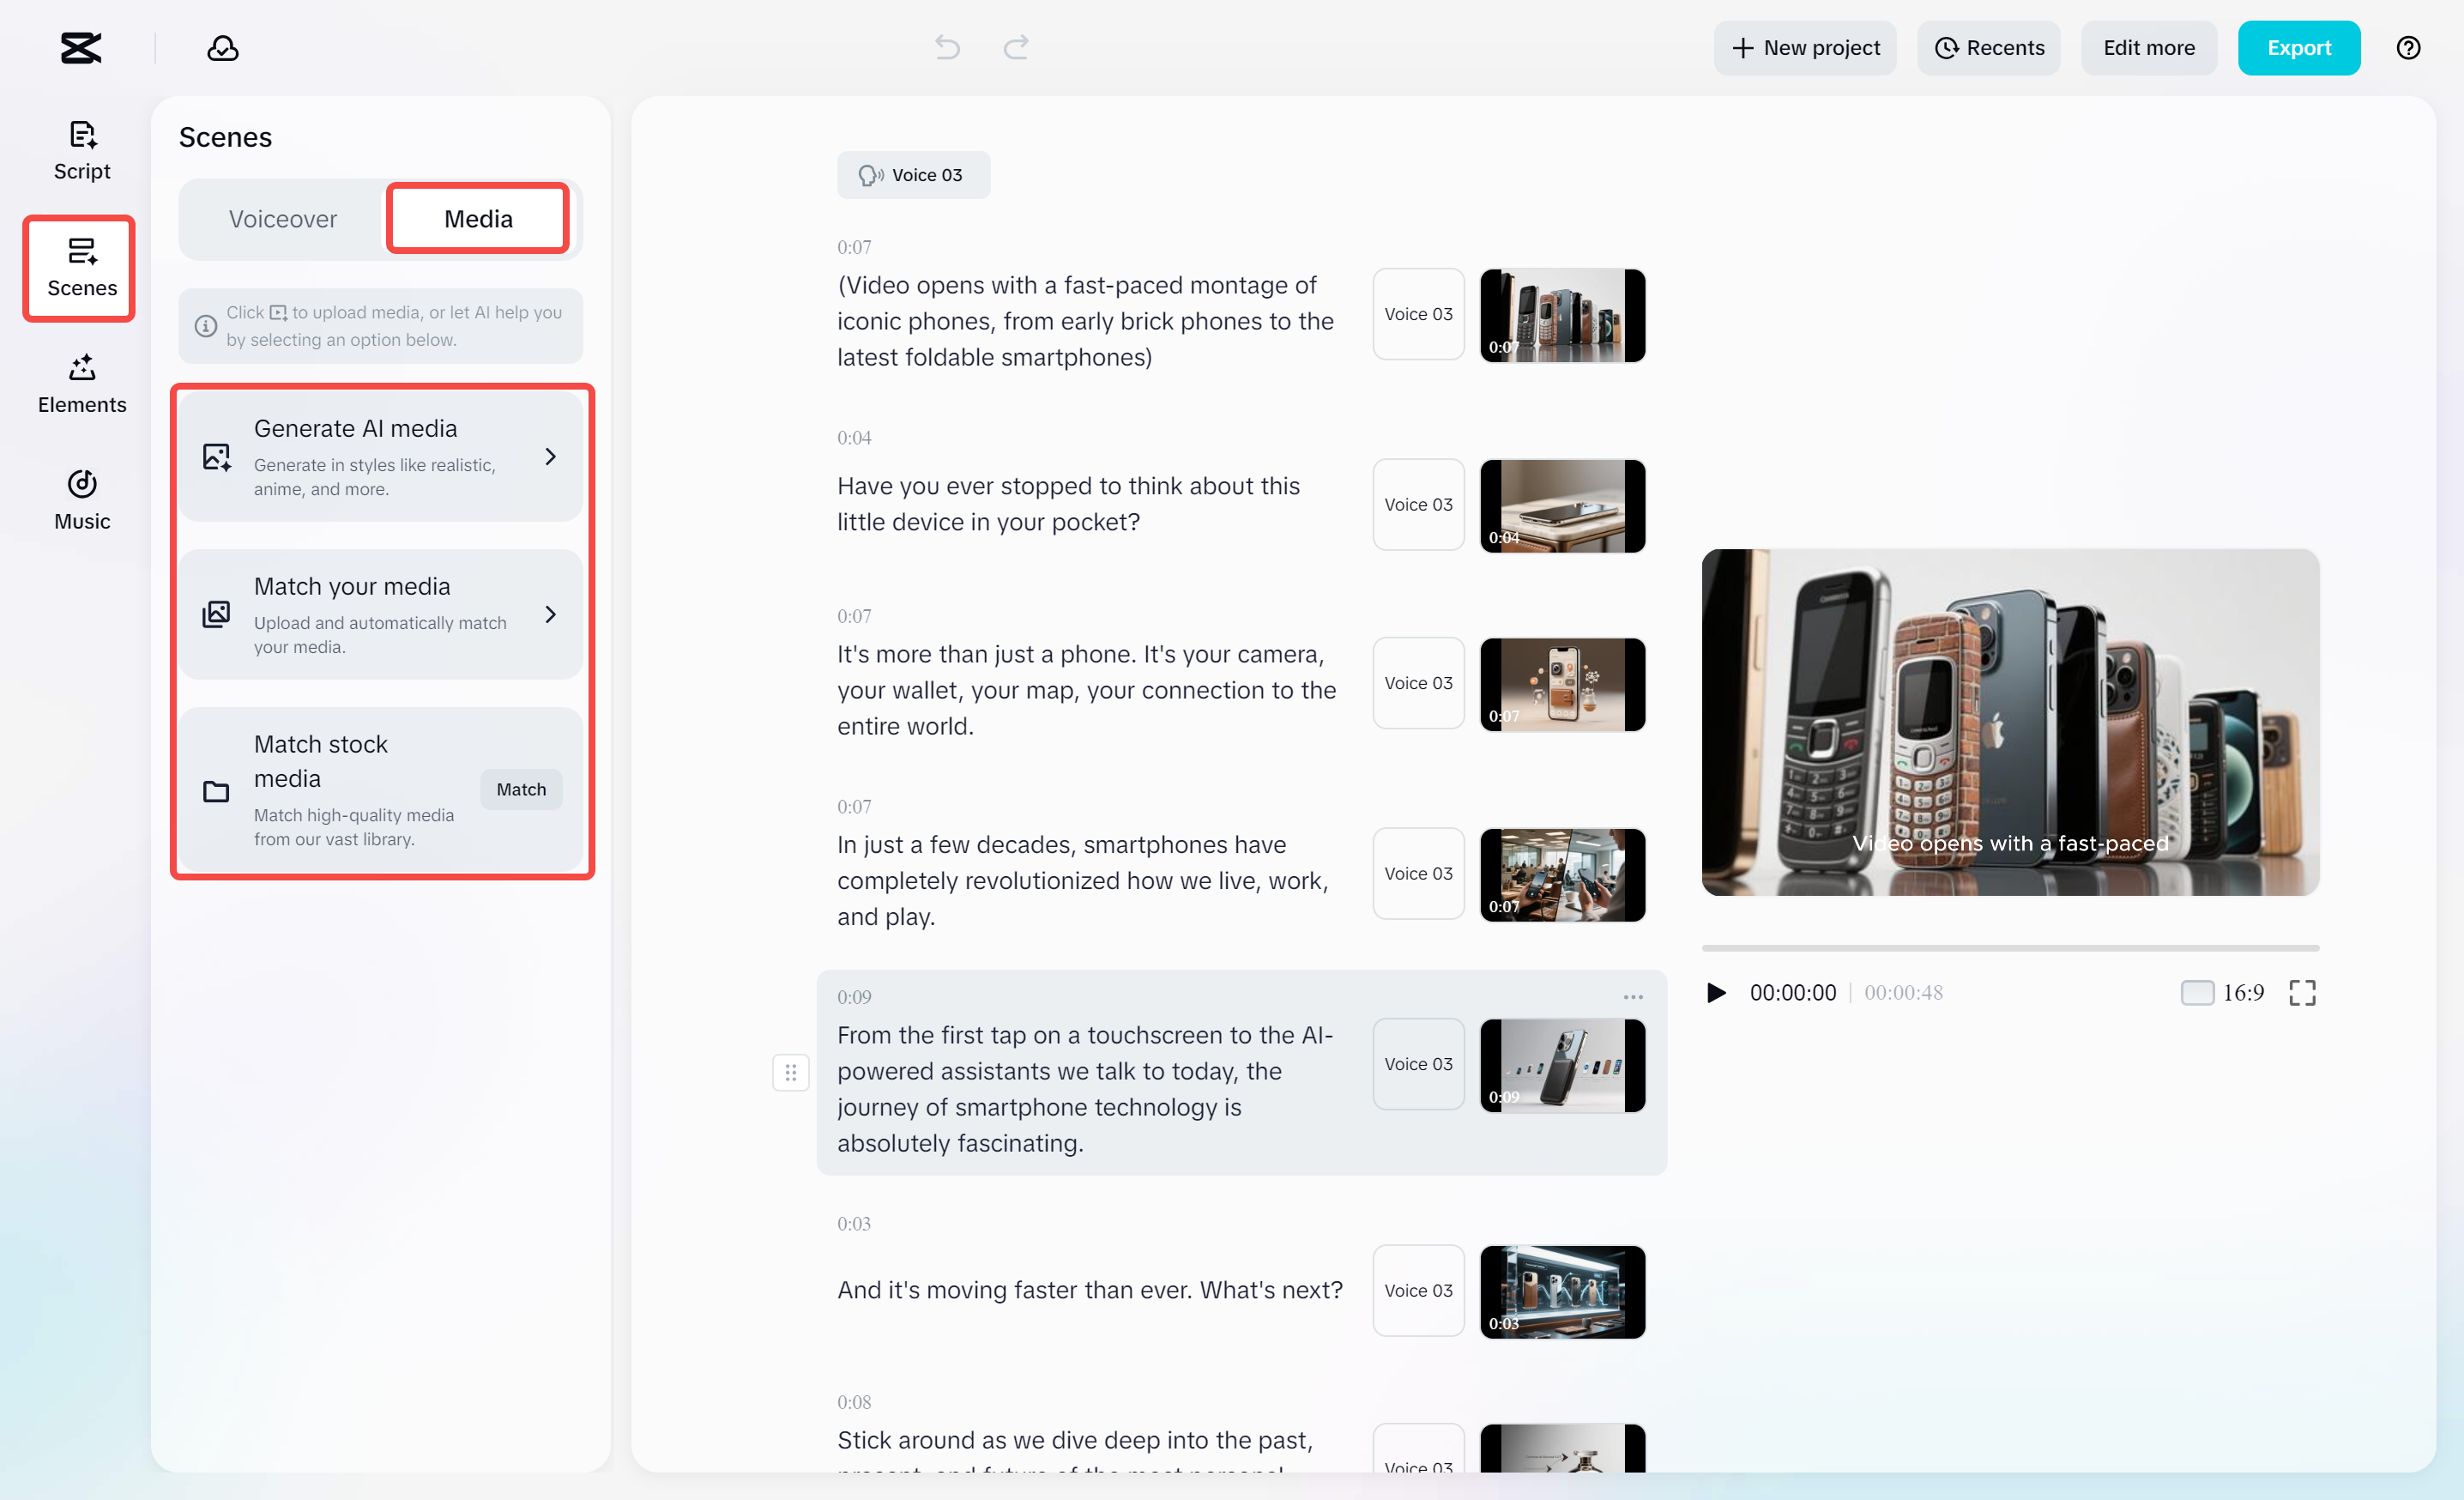
Task: Open the Music panel in sidebar
Action: tap(82, 500)
